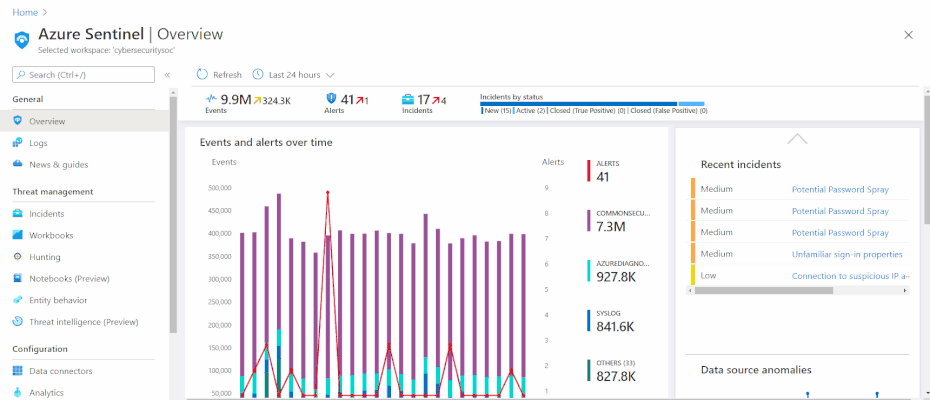Click the right arrow of incidents horizontal scrollbar
930x400 pixels.
pyautogui.click(x=905, y=291)
